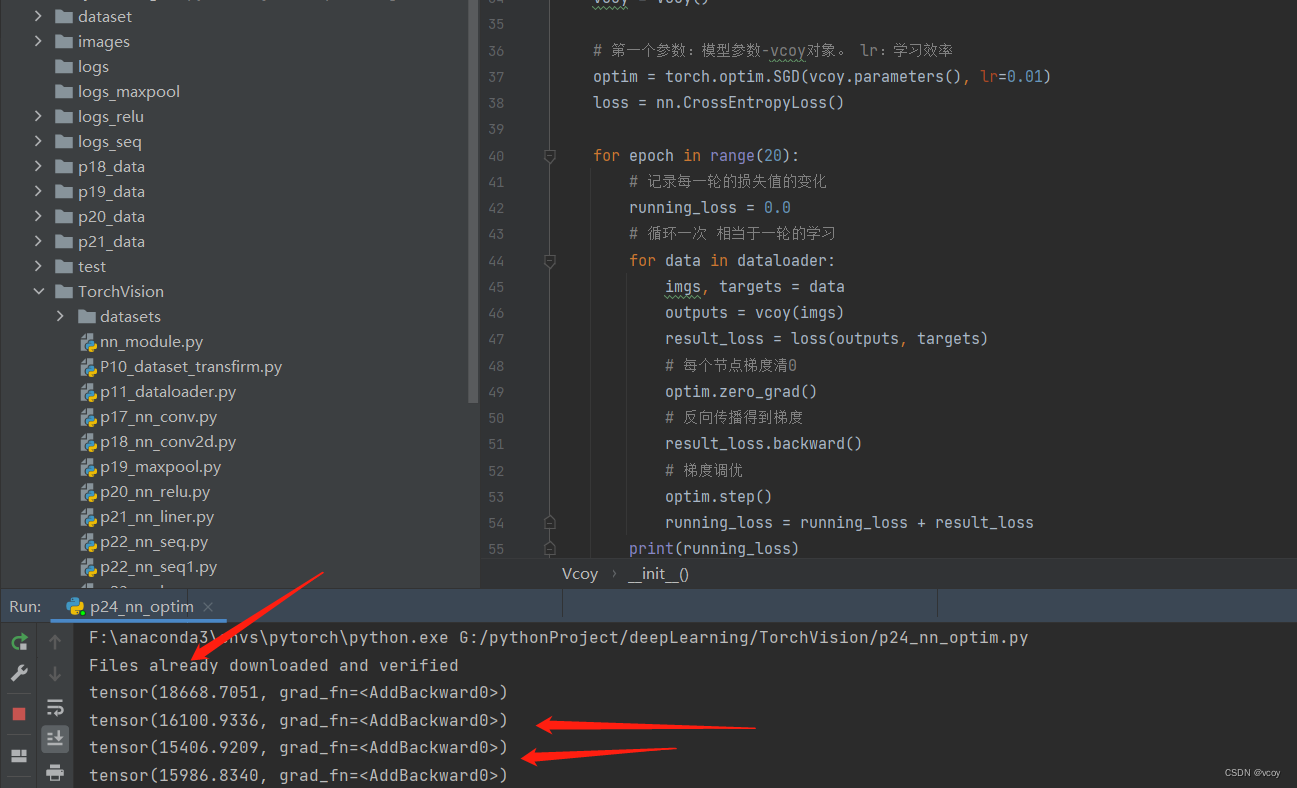Expand the logs_seq folder
This screenshot has width=1297, height=788.
coord(38,141)
